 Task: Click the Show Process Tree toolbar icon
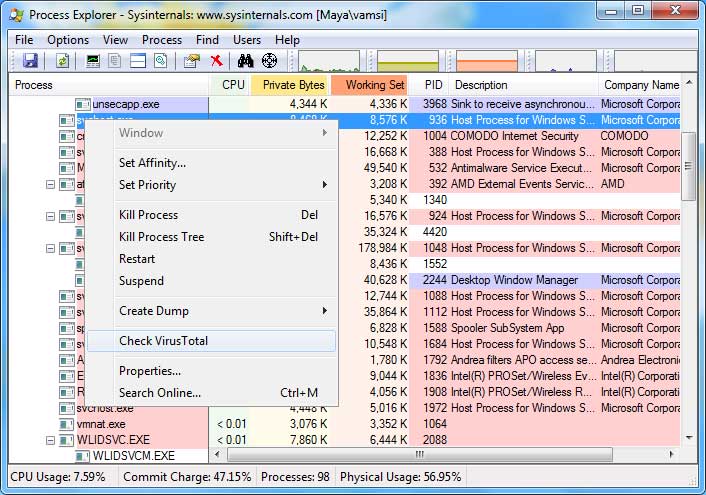[115, 60]
